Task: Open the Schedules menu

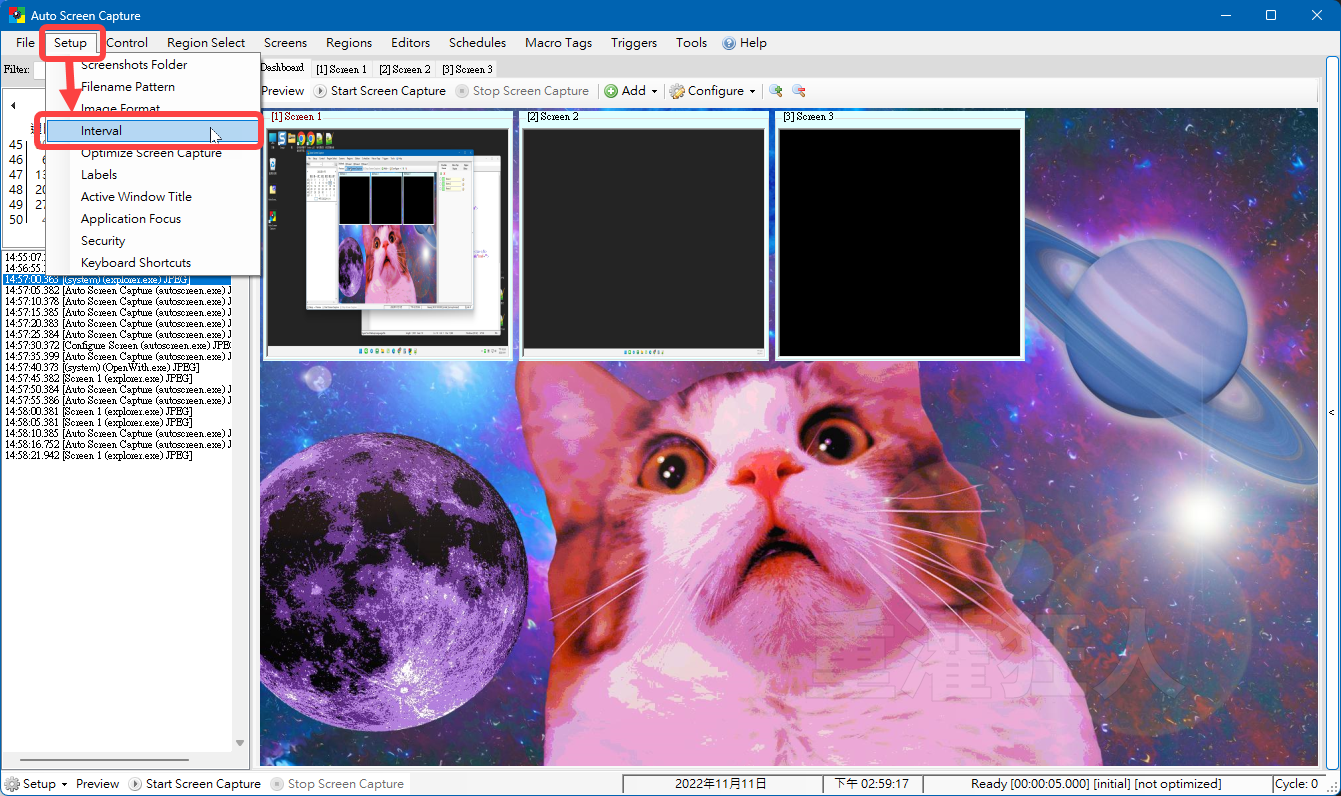Action: point(477,43)
